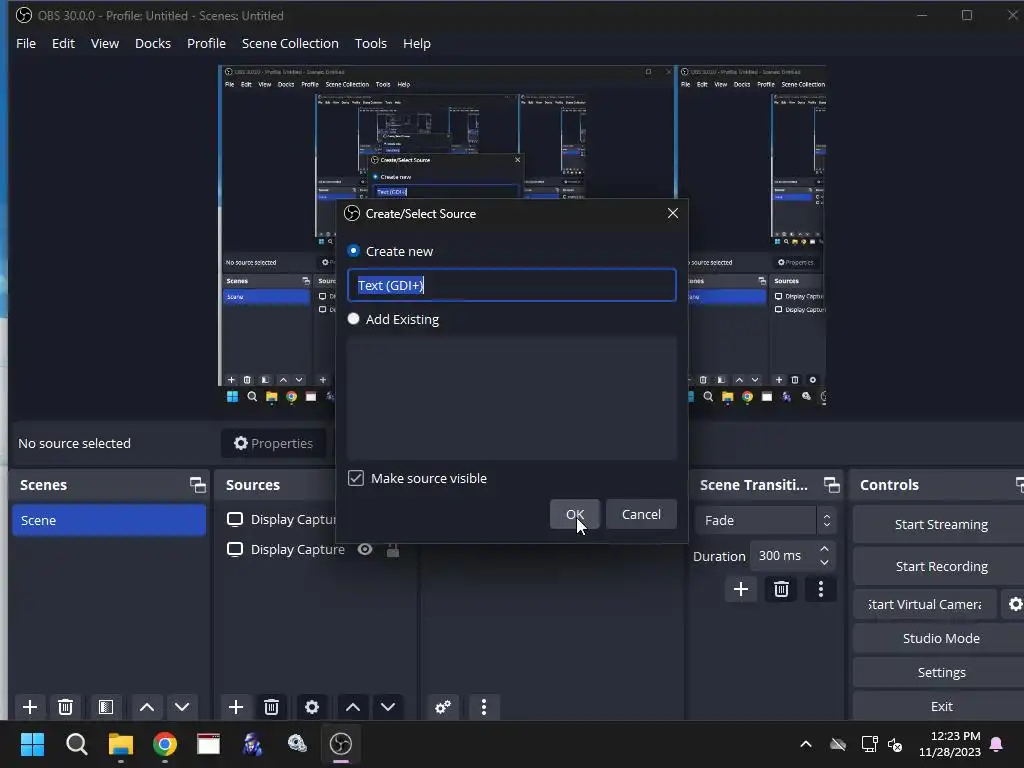Image resolution: width=1024 pixels, height=768 pixels.
Task: Add a new scene with plus icon
Action: pyautogui.click(x=29, y=707)
